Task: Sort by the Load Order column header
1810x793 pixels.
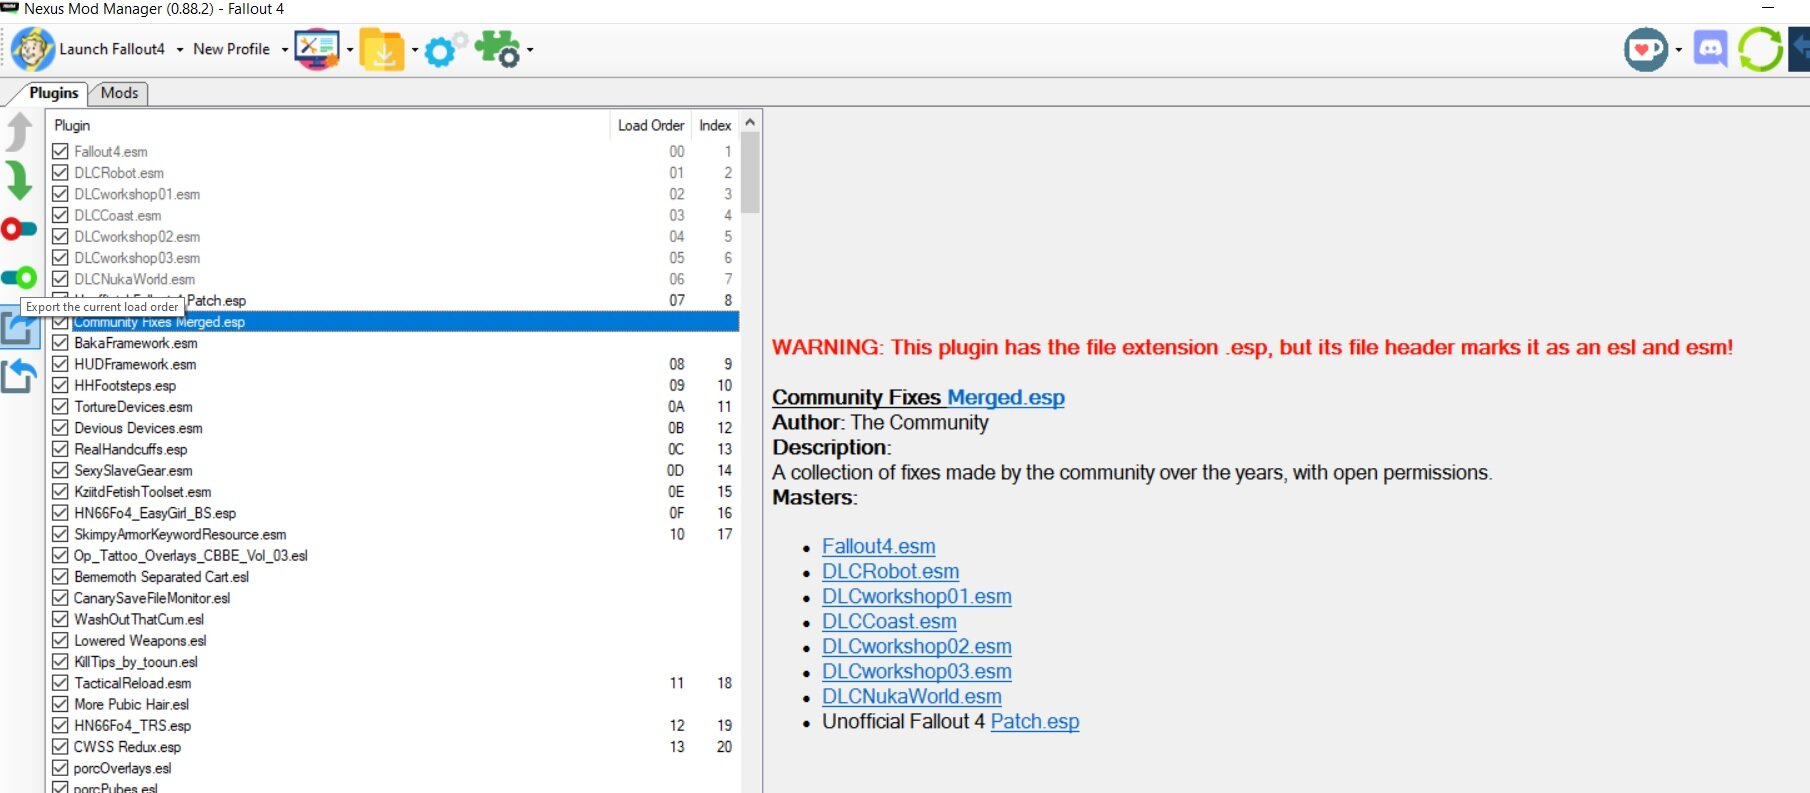Action: pos(651,125)
